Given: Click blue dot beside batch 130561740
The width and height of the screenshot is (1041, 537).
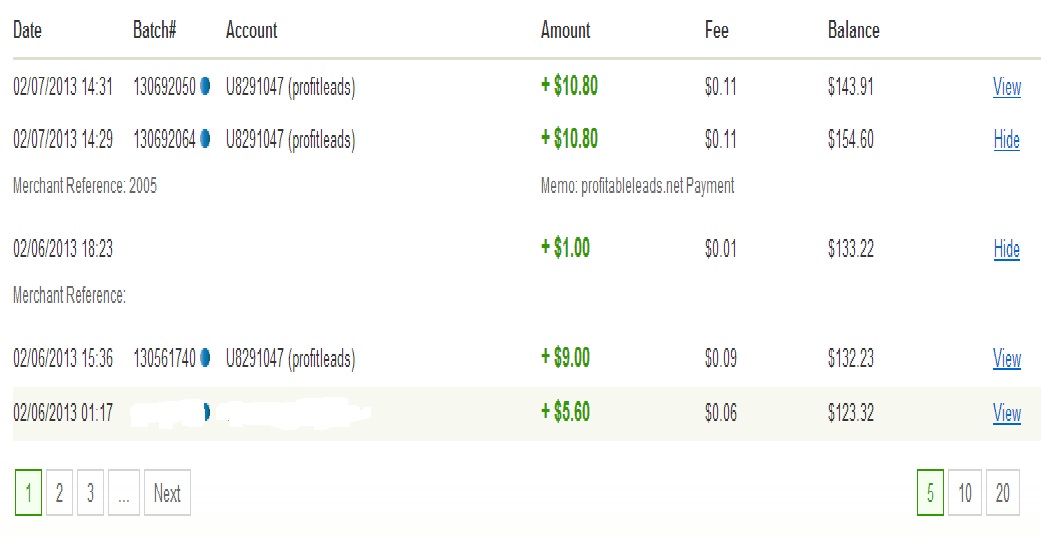Looking at the screenshot, I should [x=205, y=358].
